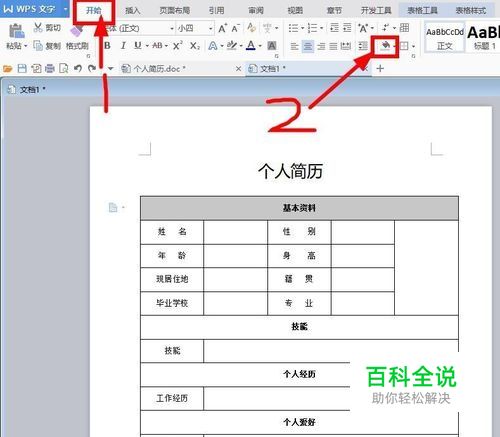Toggle center alignment
The height and width of the screenshot is (437, 500).
[x=308, y=46]
